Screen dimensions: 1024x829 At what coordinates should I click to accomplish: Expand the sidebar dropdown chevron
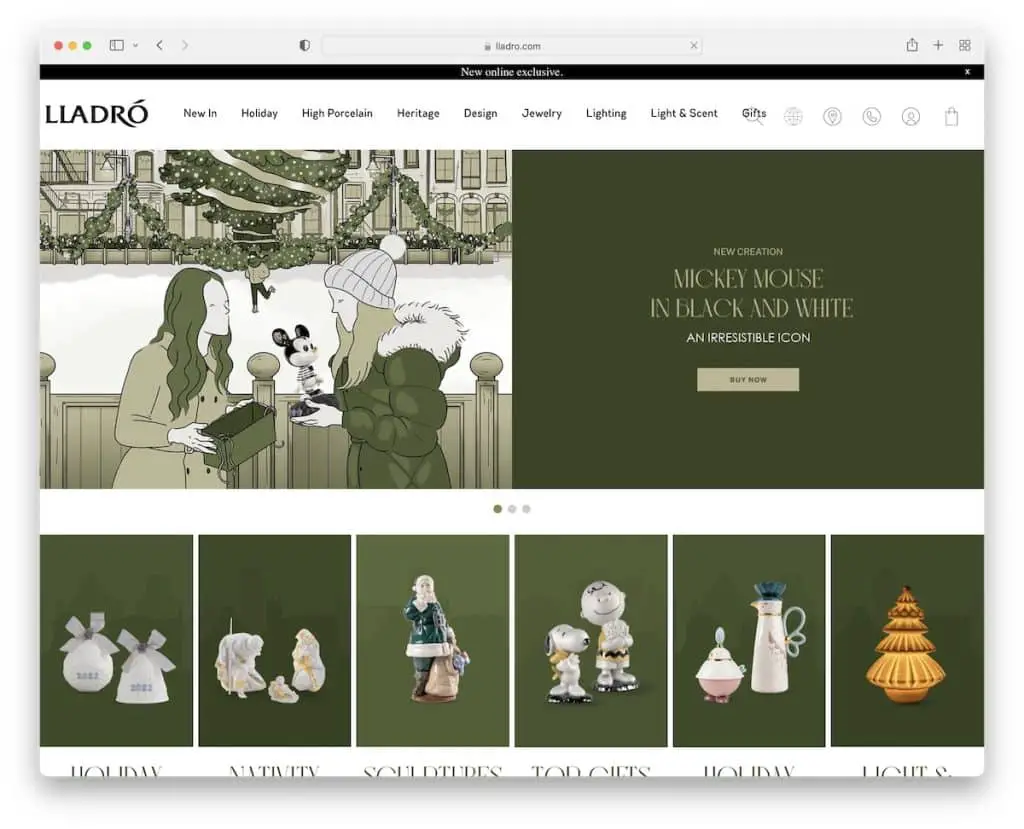pos(135,45)
